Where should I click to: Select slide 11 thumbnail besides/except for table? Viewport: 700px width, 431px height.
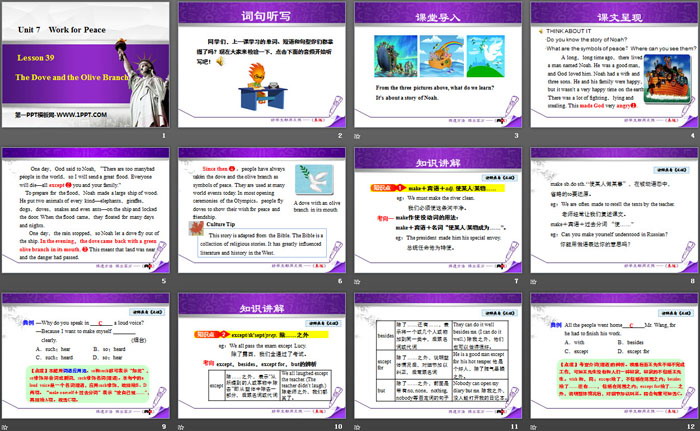click(x=438, y=356)
